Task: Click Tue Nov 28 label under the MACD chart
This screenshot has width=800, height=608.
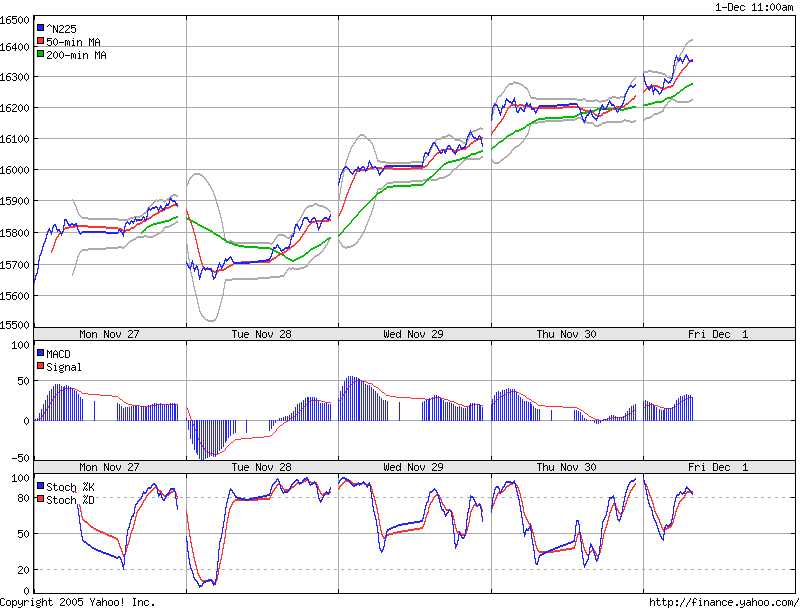Action: [x=261, y=467]
